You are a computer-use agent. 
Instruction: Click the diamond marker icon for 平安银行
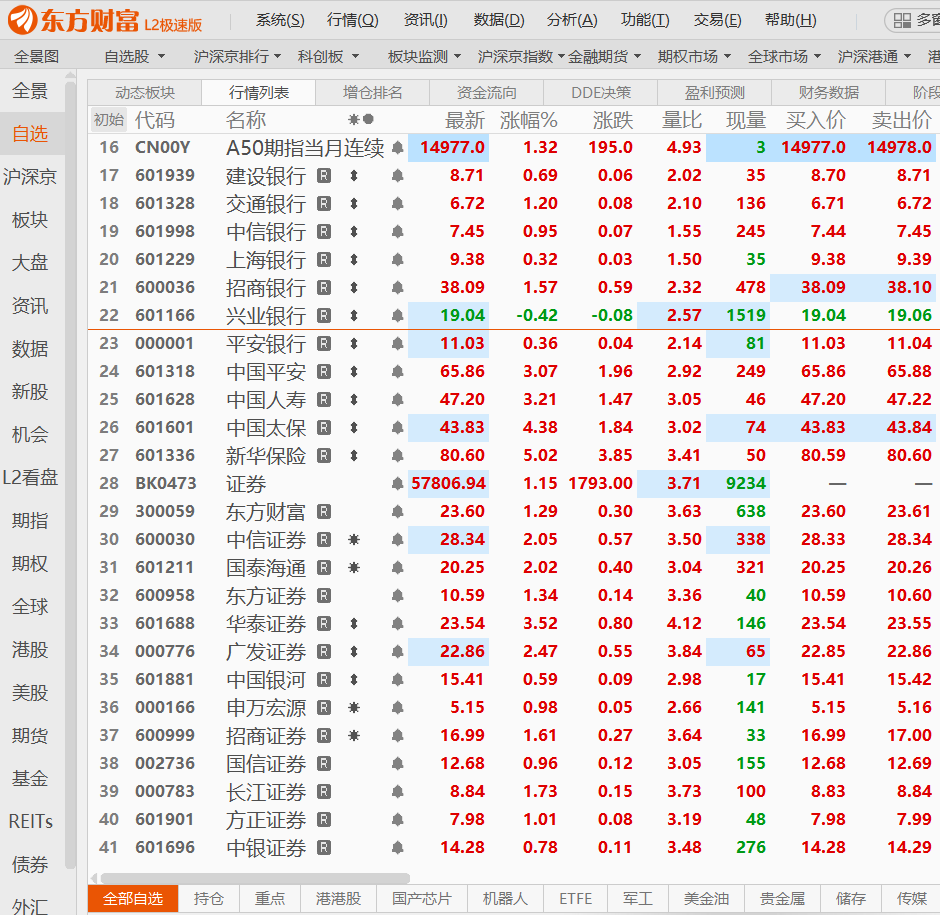(x=354, y=344)
